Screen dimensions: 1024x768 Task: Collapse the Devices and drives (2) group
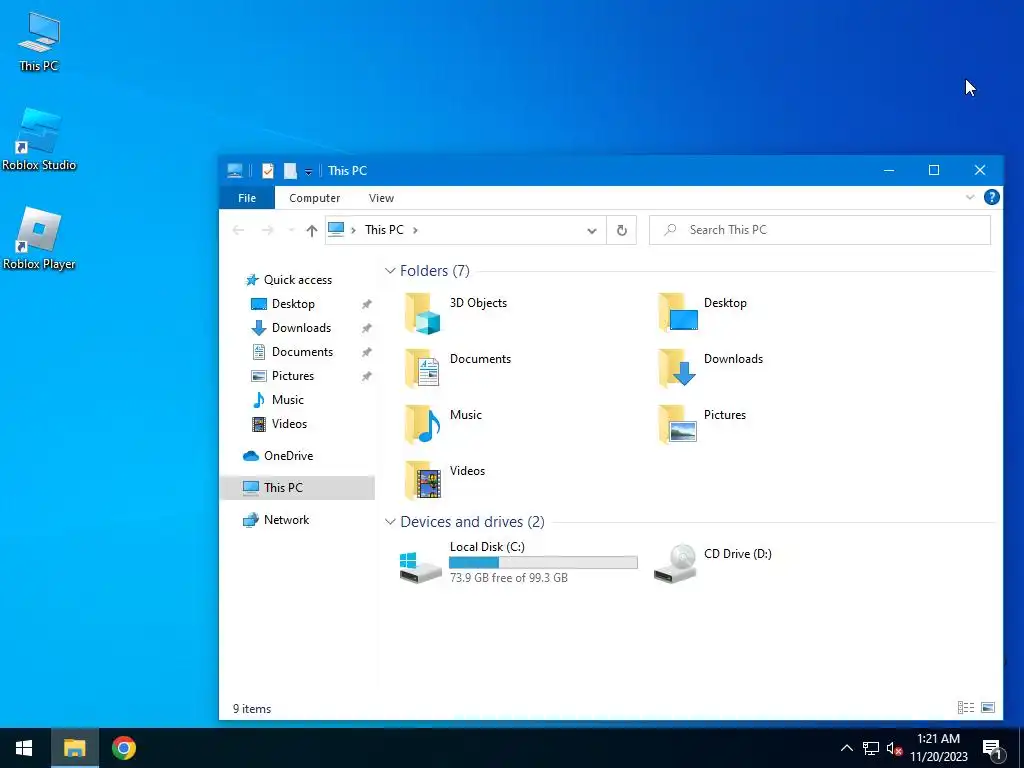click(390, 522)
